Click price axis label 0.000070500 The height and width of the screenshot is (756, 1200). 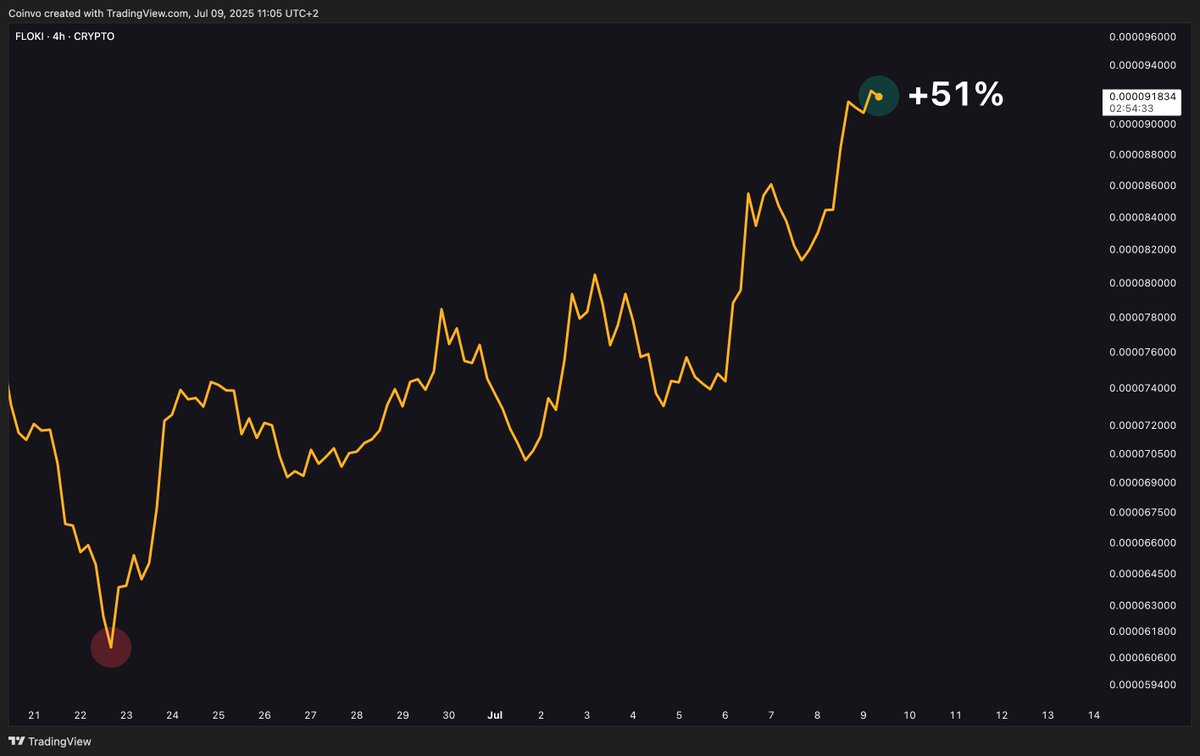(x=1145, y=453)
